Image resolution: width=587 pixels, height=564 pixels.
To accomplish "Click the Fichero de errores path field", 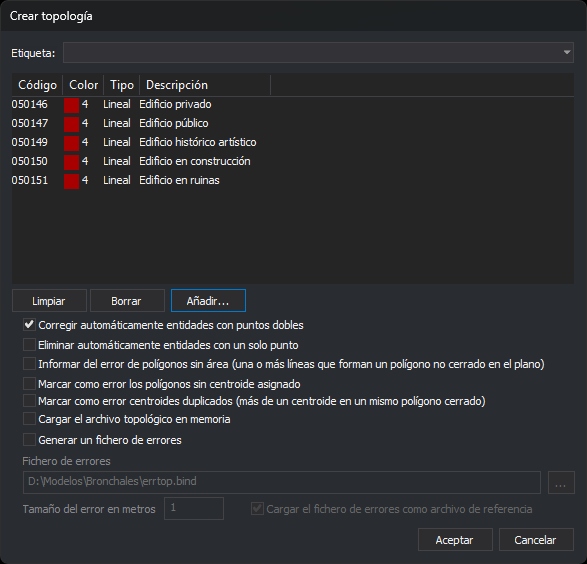I will (282, 482).
